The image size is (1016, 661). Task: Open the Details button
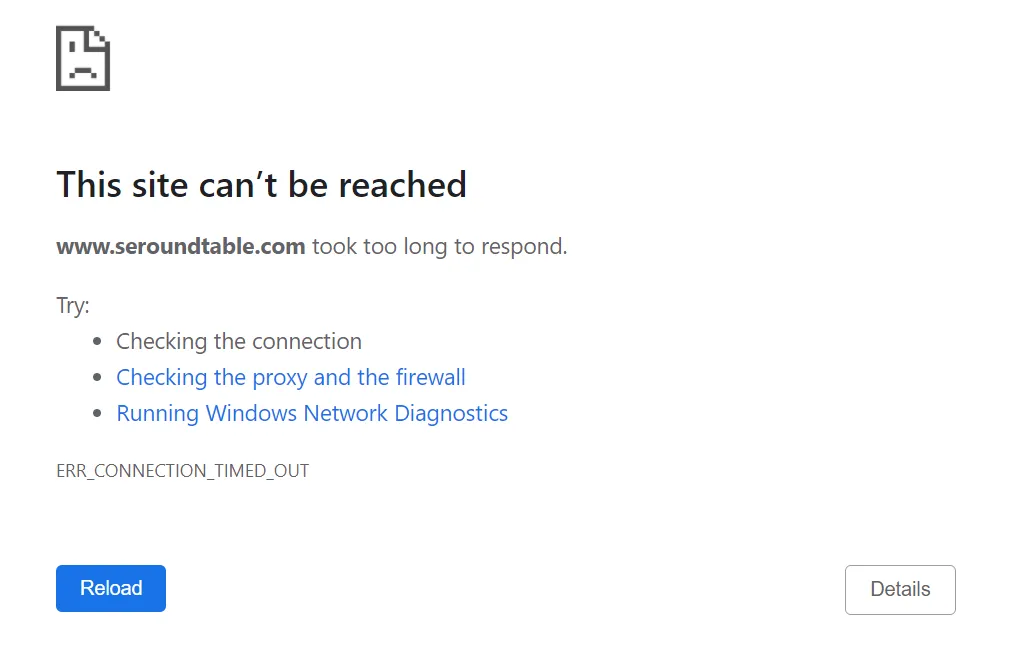(900, 590)
